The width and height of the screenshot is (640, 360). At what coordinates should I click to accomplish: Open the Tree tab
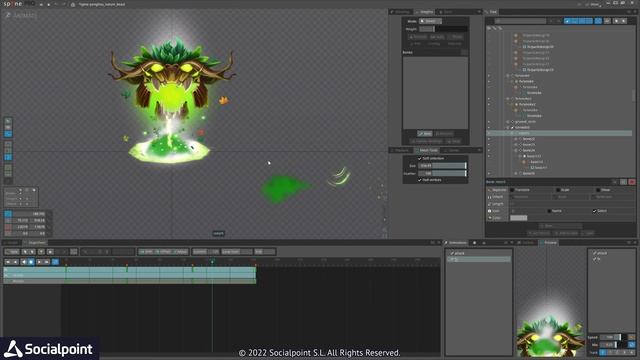tap(491, 12)
